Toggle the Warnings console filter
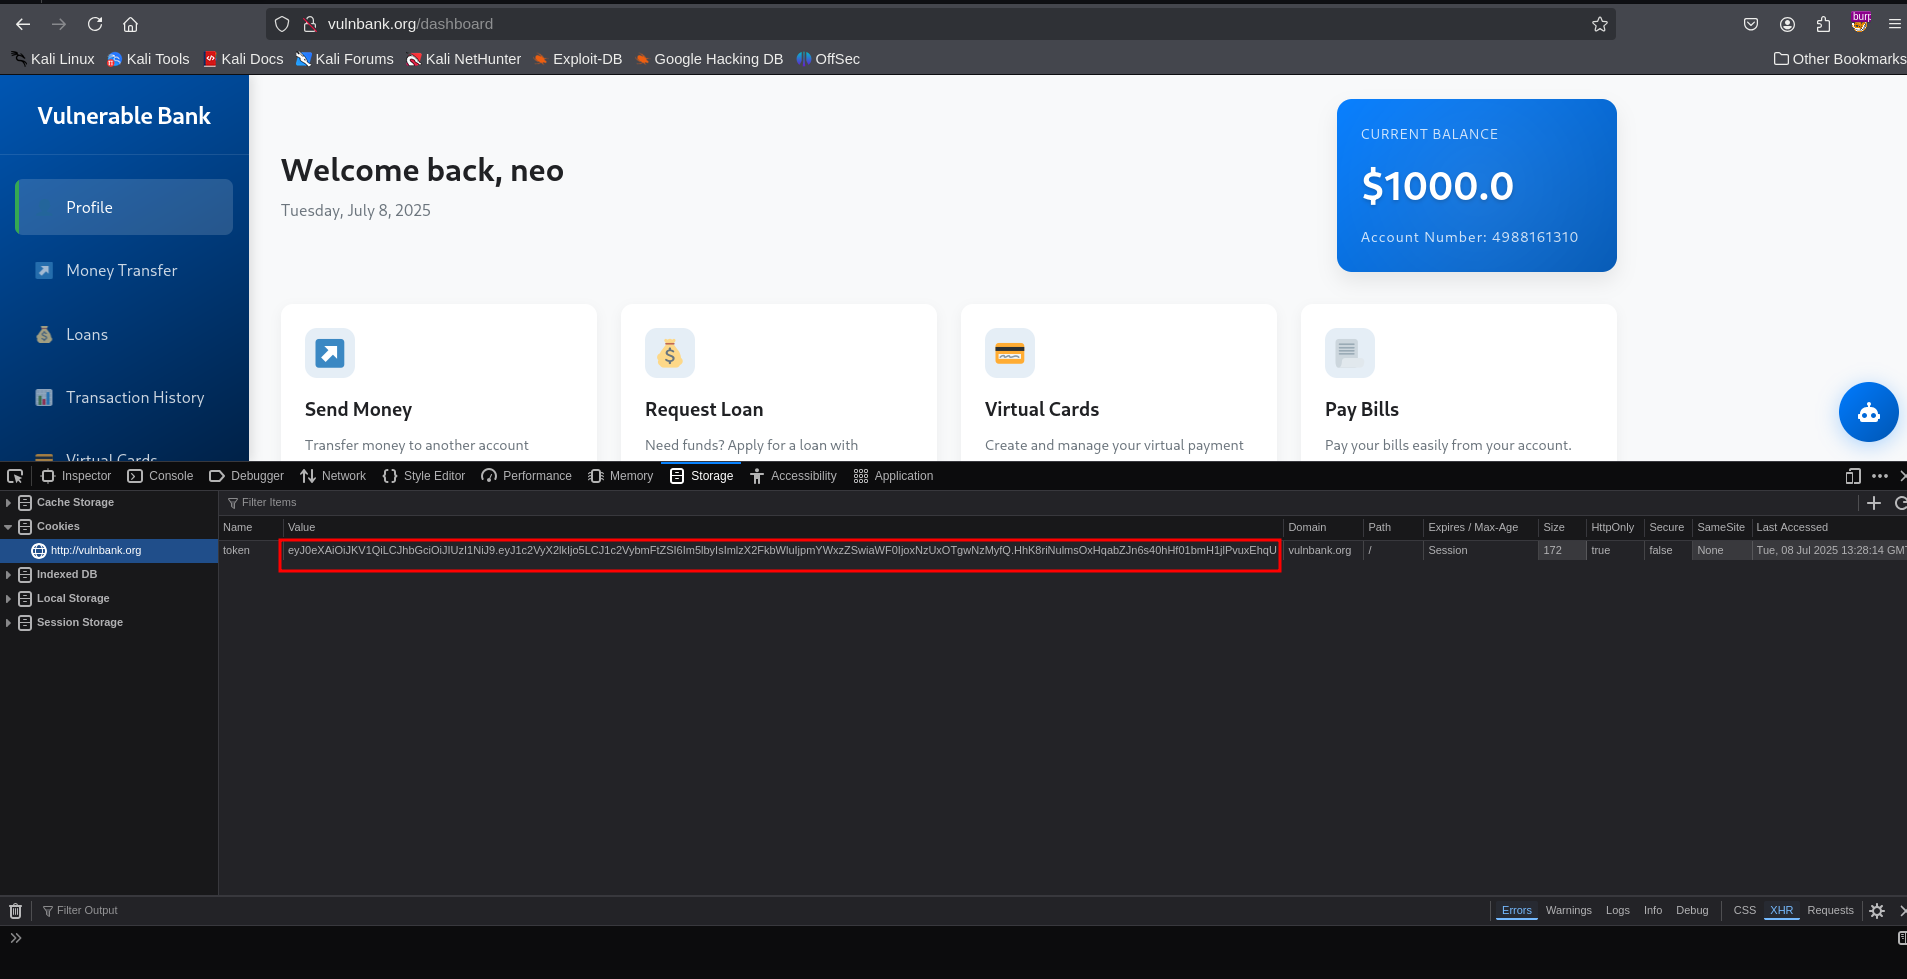Image resolution: width=1907 pixels, height=979 pixels. pos(1568,910)
